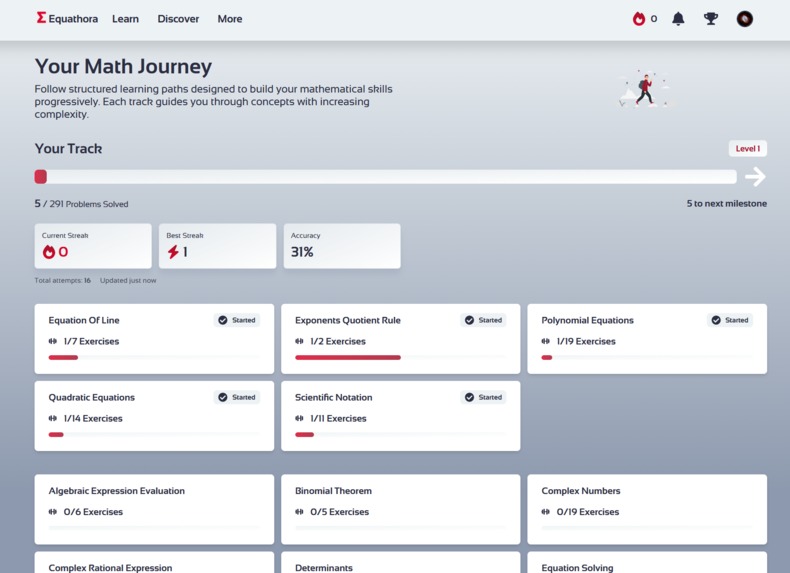Click the checkmark icon on Exponents Quotient Rule card
This screenshot has height=573, width=790.
tap(469, 320)
